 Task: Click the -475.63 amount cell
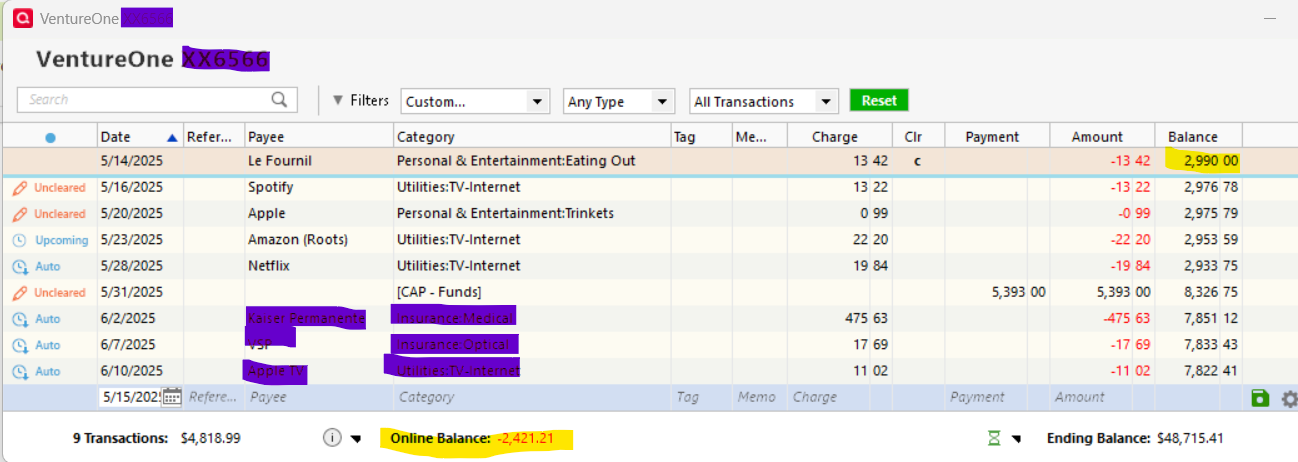(1102, 319)
